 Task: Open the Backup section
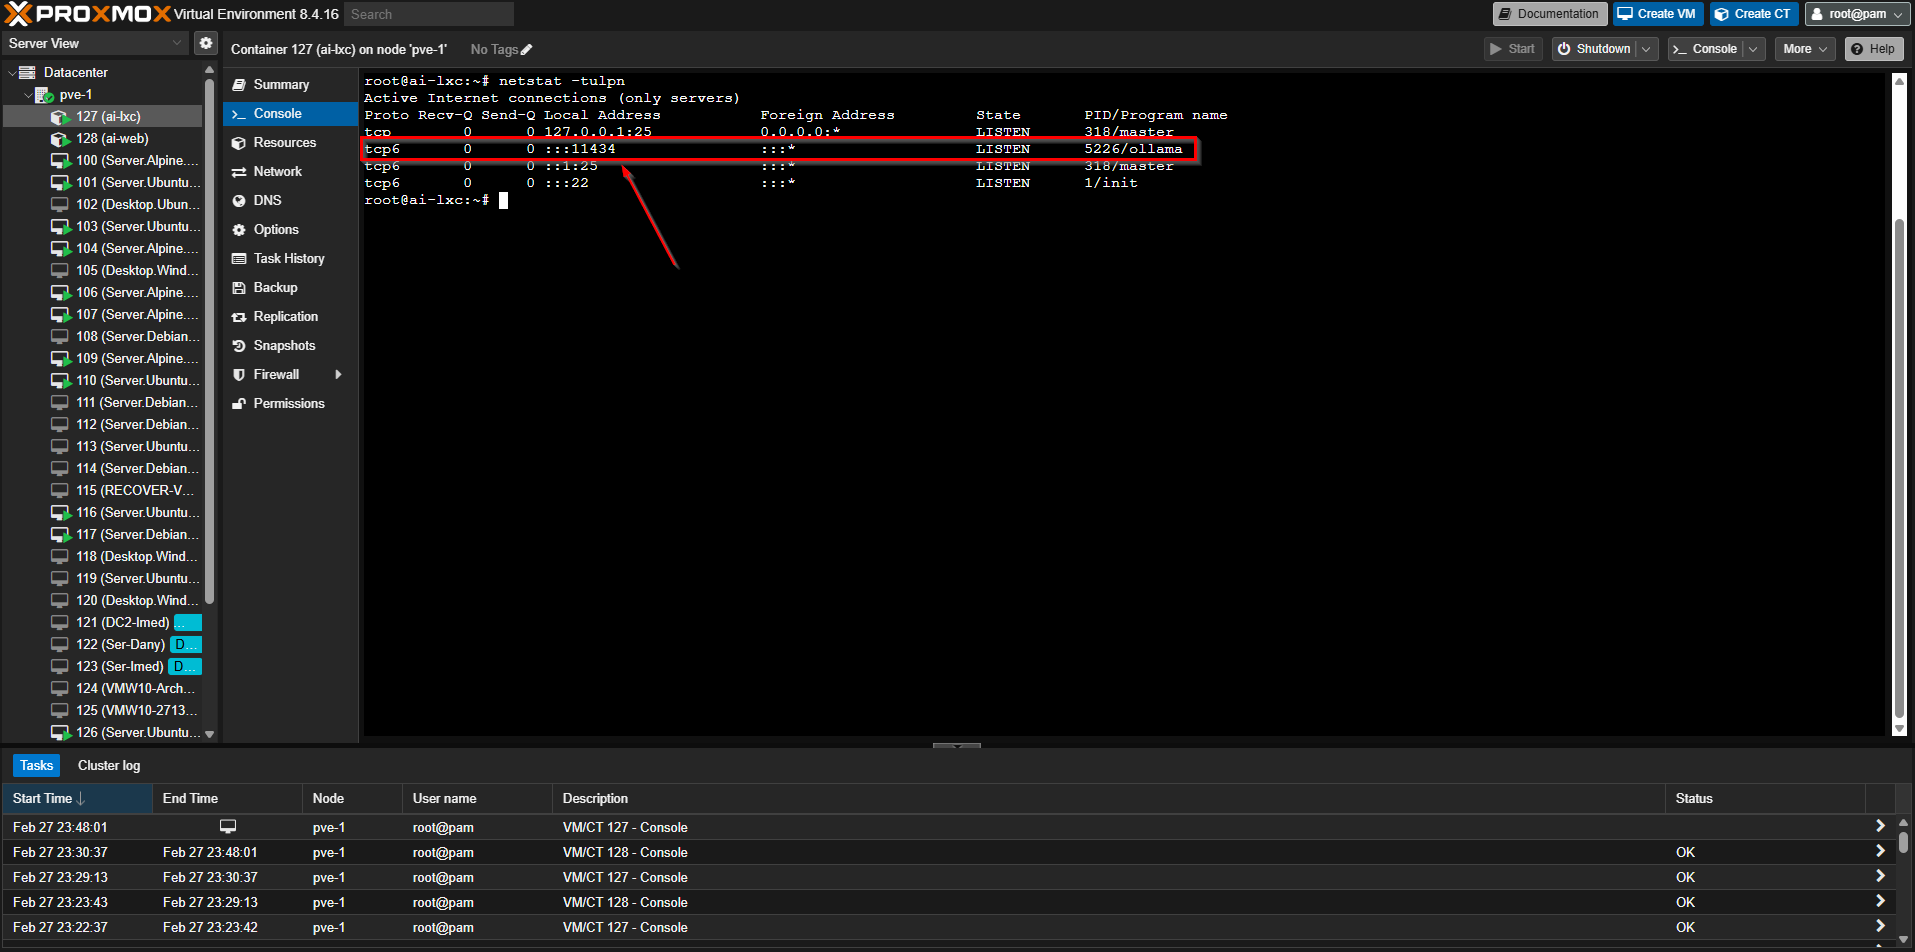tap(275, 287)
